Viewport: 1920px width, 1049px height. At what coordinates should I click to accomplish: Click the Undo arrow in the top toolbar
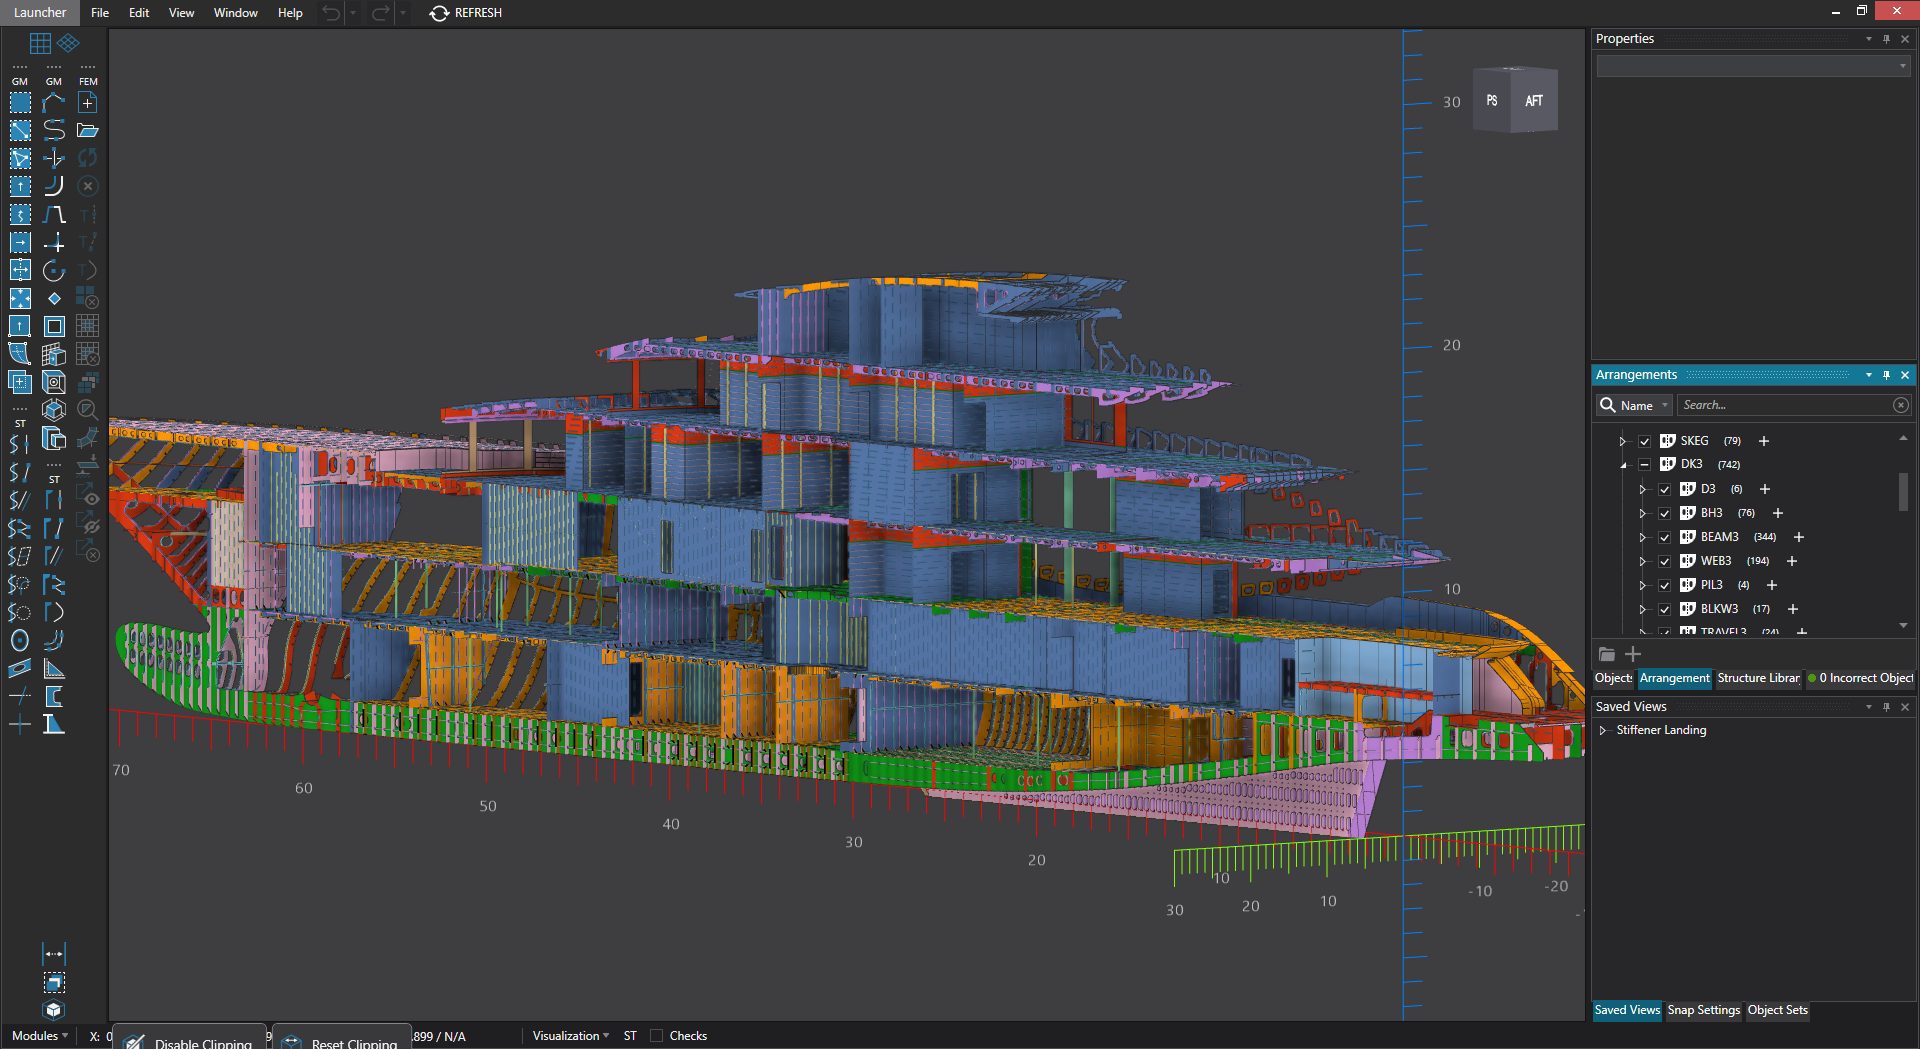(x=330, y=13)
